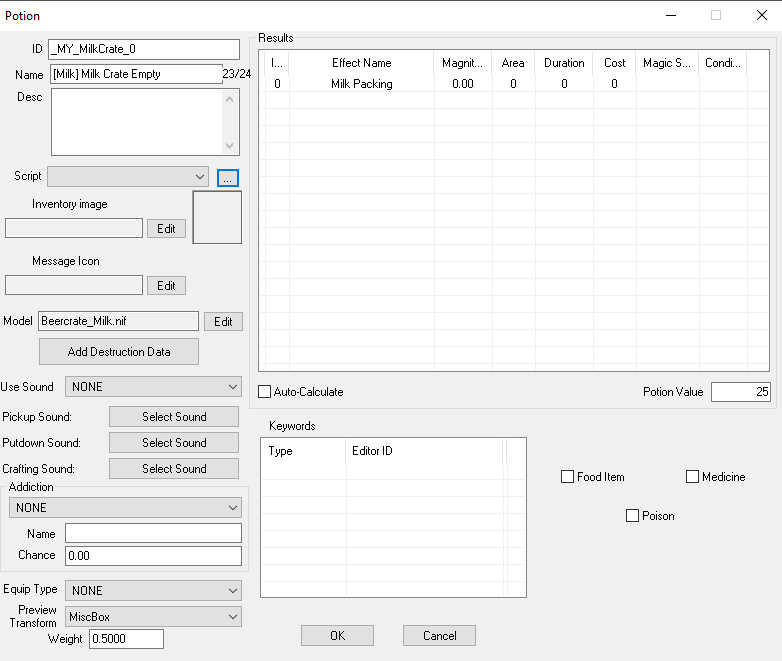This screenshot has width=782, height=661.
Task: Open the Preview Transform MiscBox dropdown
Action: pyautogui.click(x=153, y=617)
